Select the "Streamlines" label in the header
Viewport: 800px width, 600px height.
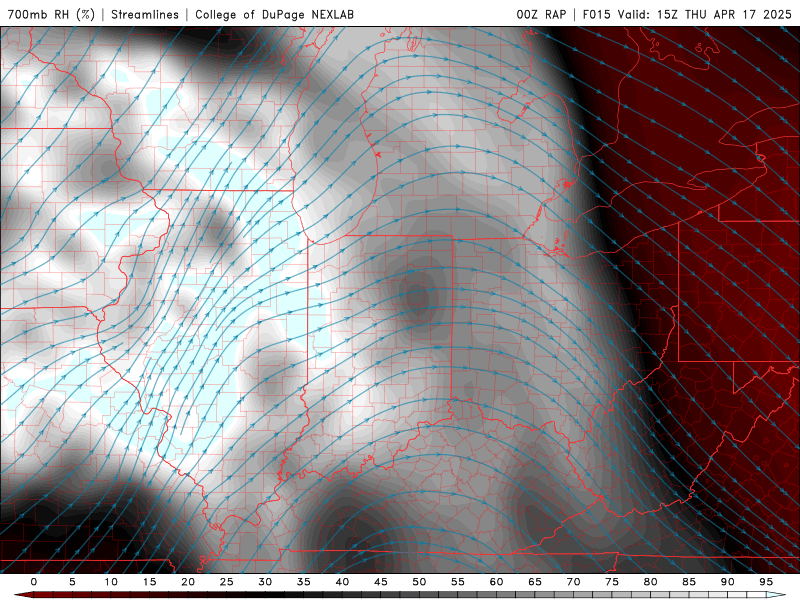145,14
